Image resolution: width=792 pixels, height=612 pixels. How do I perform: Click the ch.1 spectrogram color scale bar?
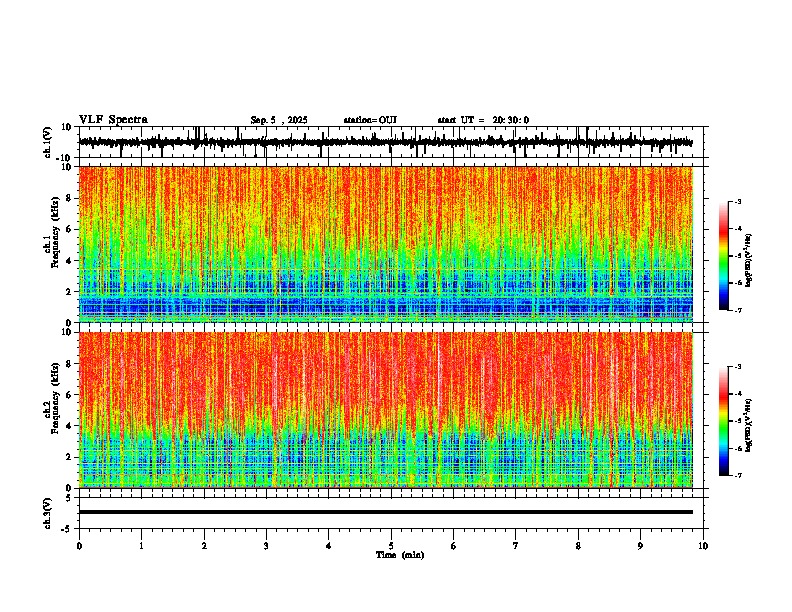[x=724, y=256]
